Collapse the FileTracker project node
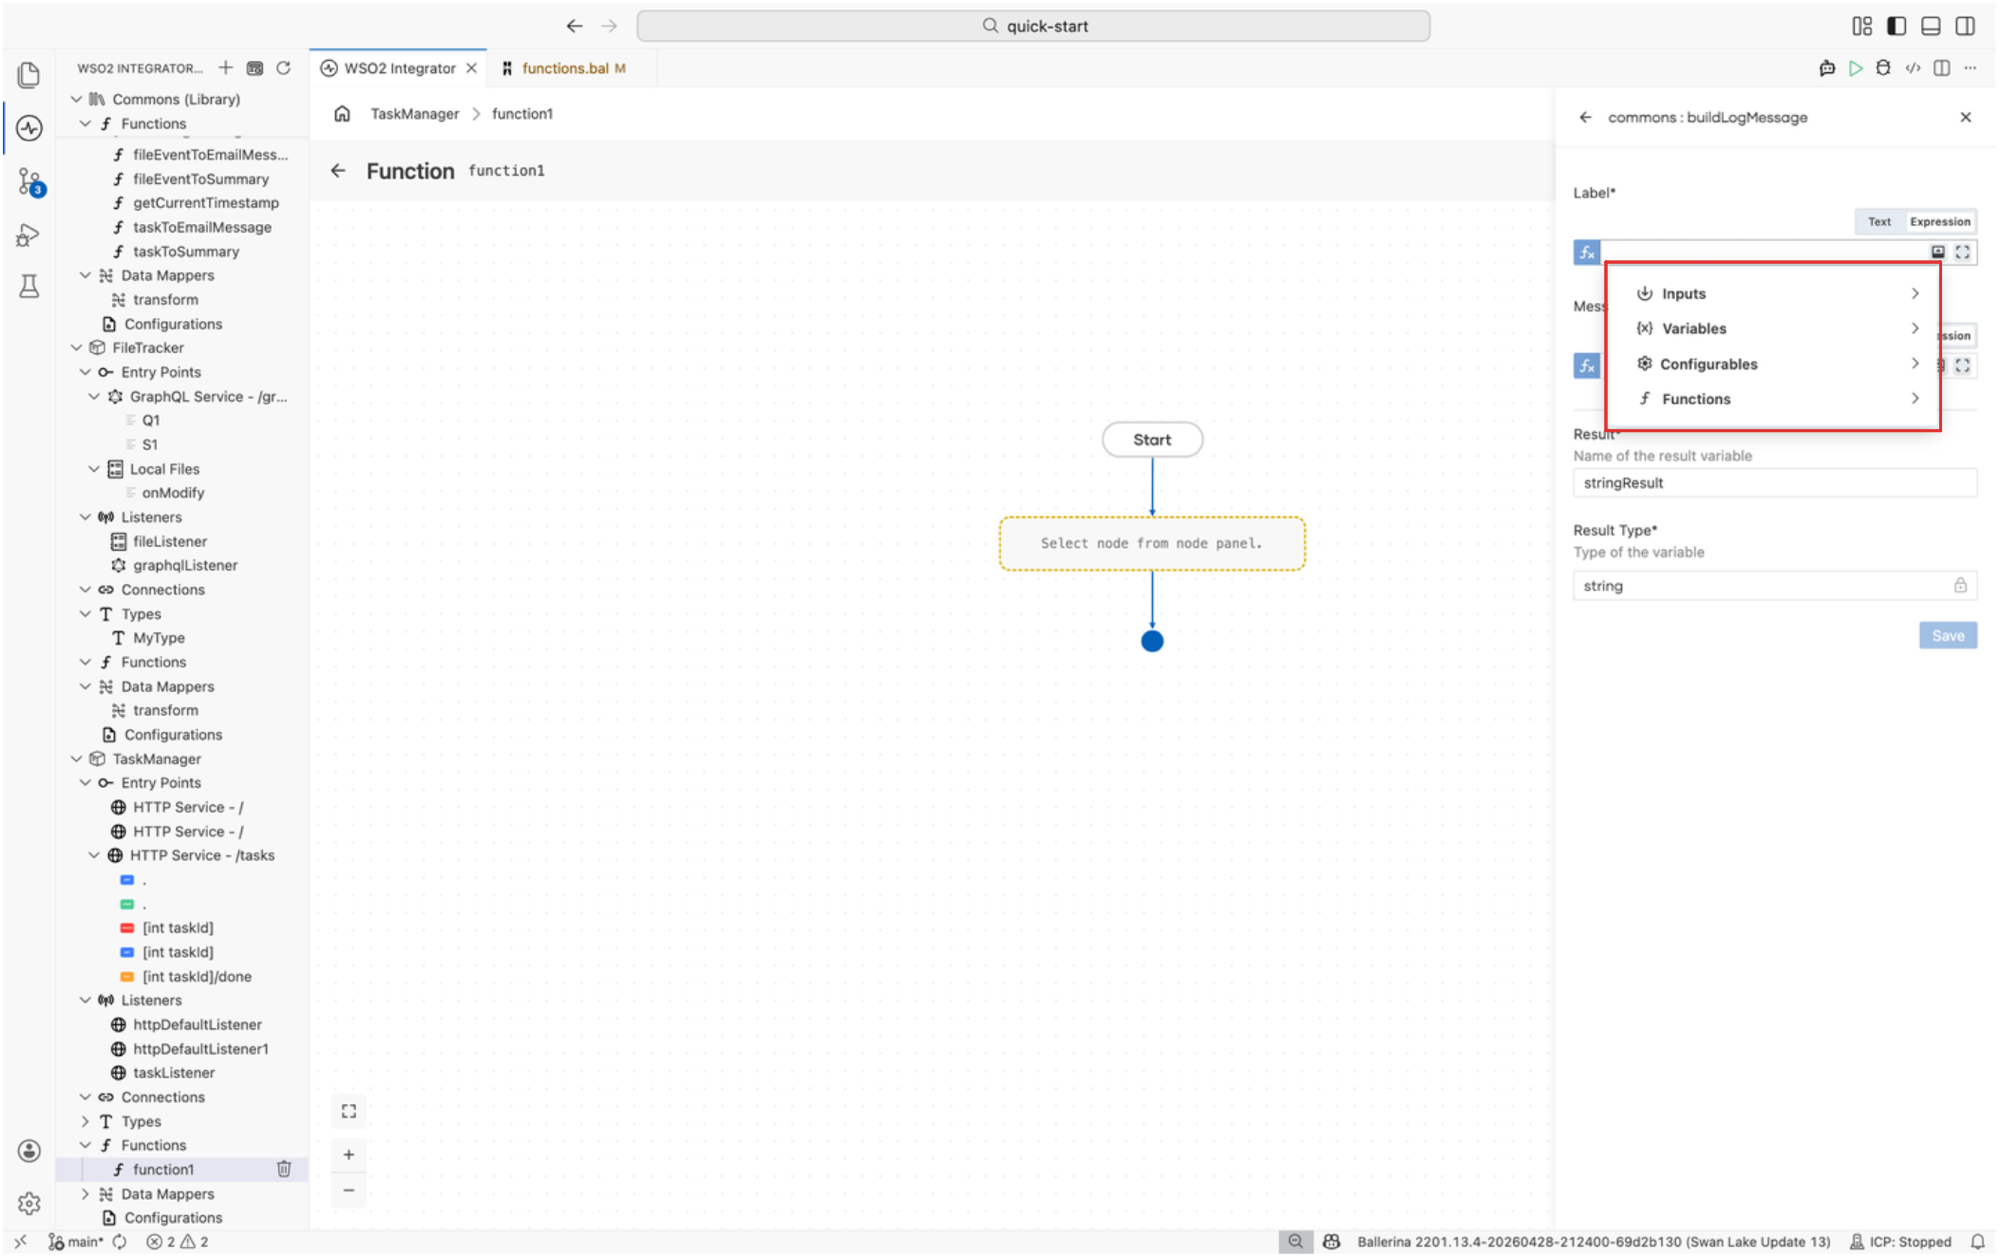 coord(76,348)
